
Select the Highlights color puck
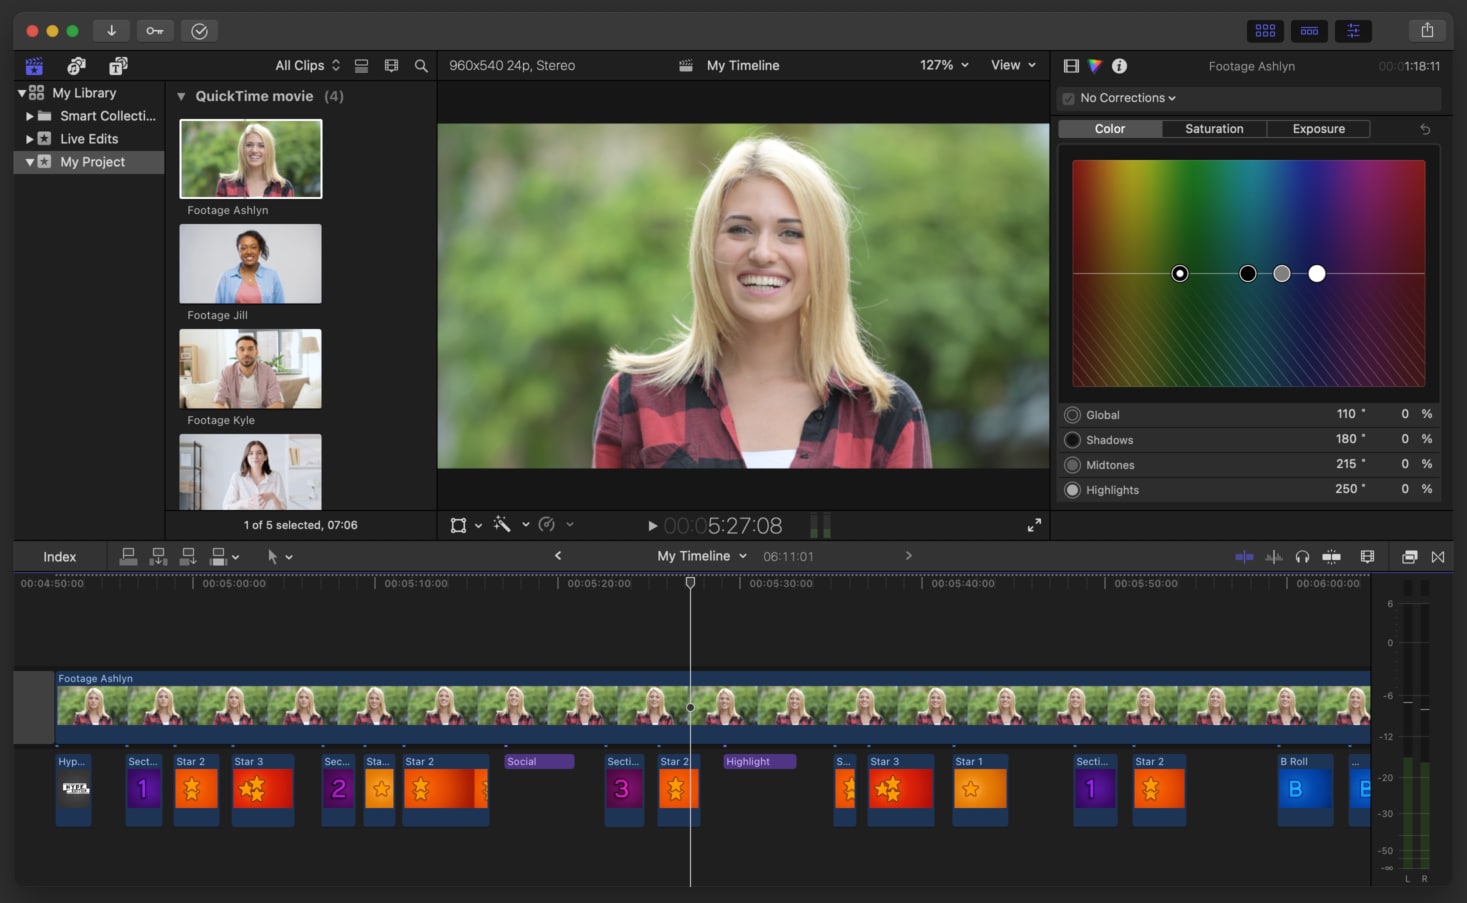[x=1317, y=274]
